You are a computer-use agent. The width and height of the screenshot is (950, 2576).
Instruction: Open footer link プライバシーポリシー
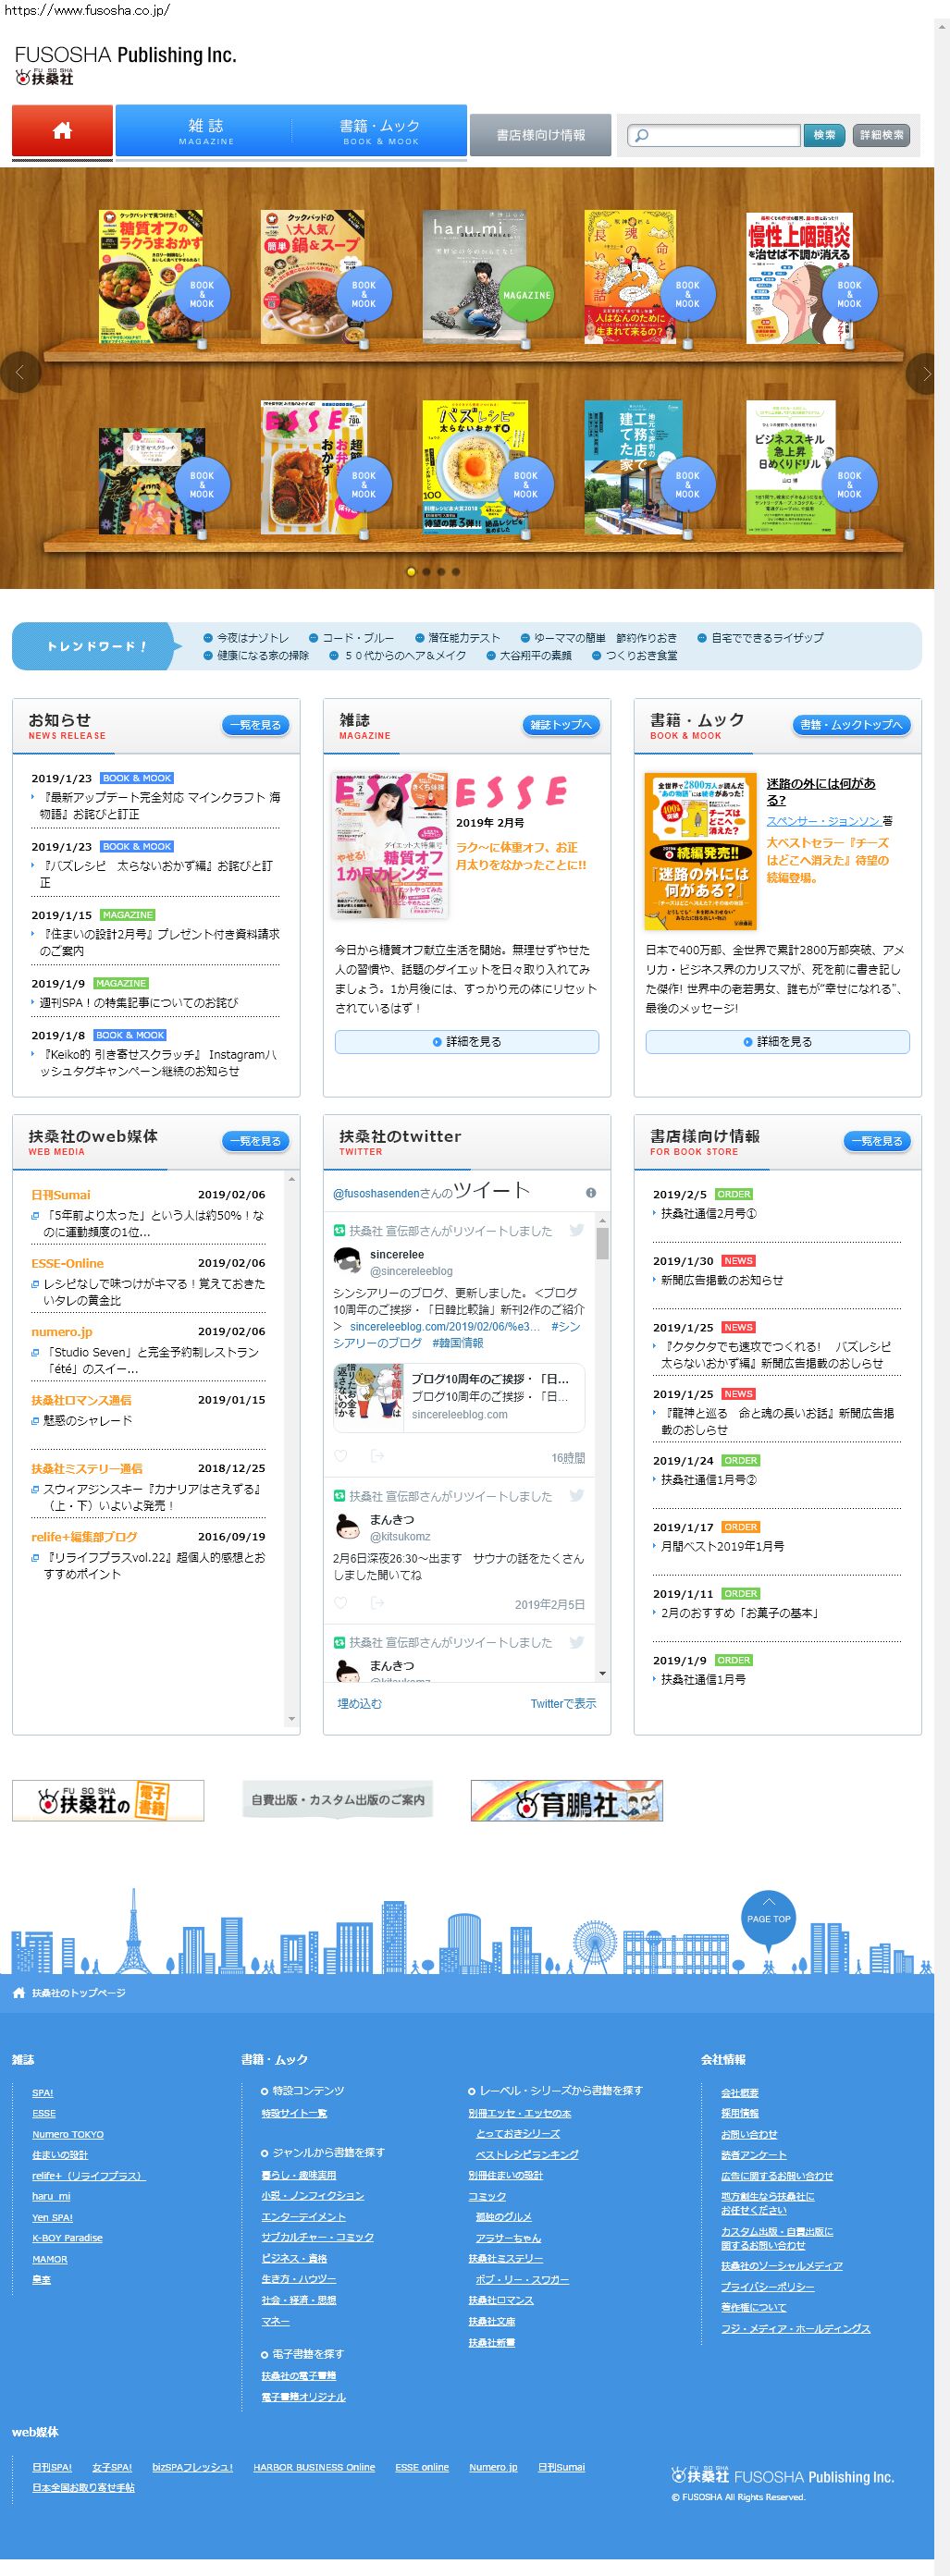point(768,2287)
